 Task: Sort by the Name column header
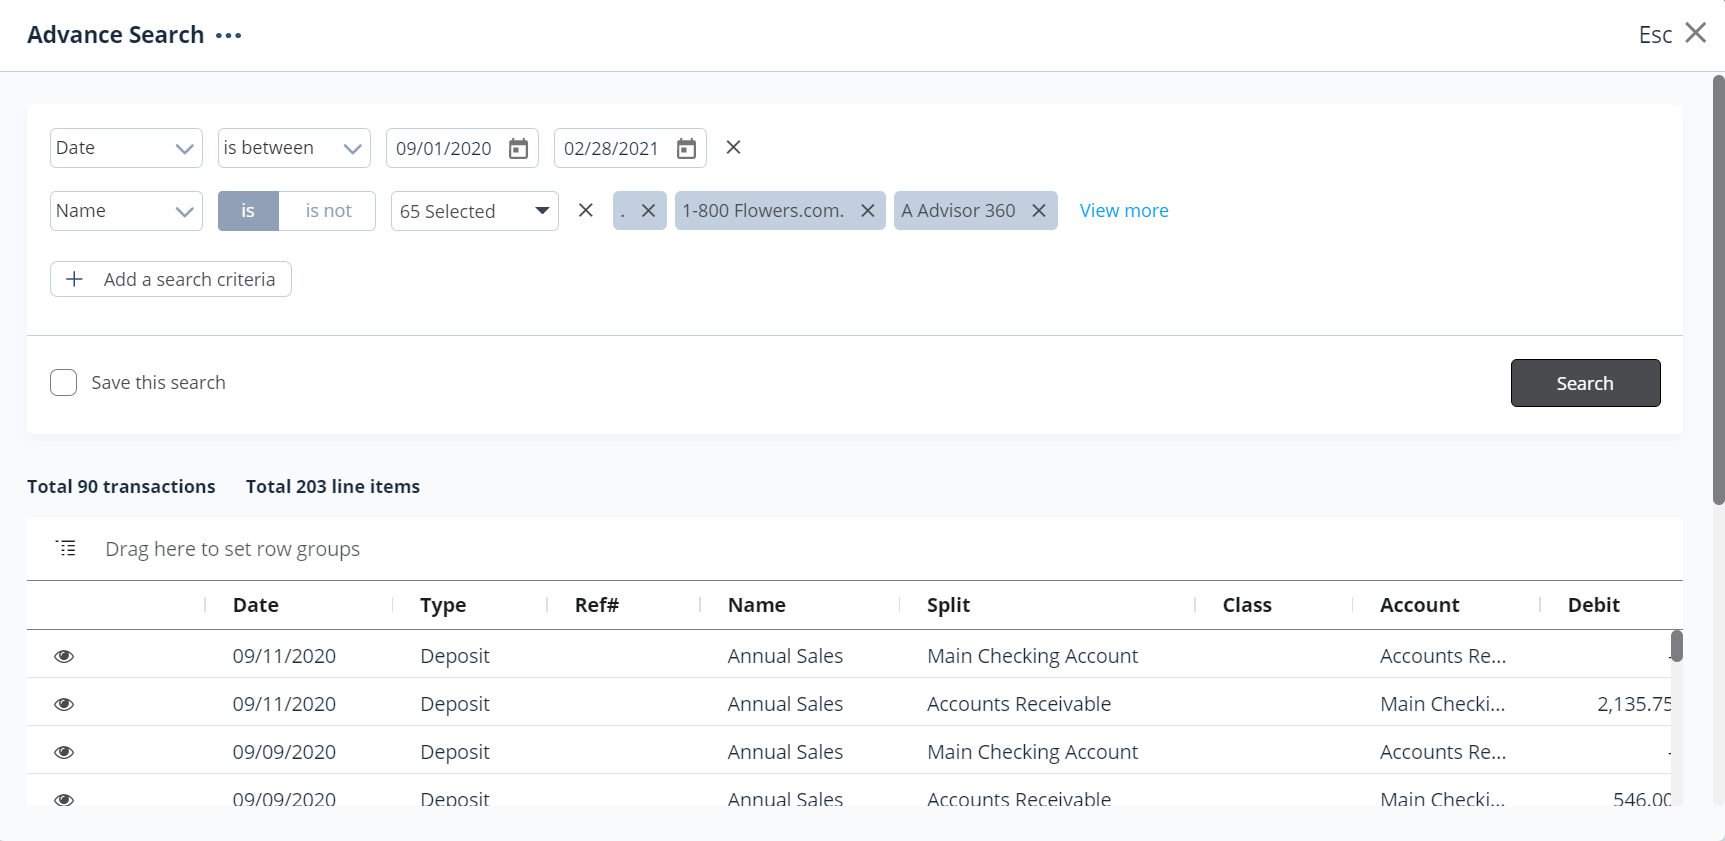click(757, 605)
